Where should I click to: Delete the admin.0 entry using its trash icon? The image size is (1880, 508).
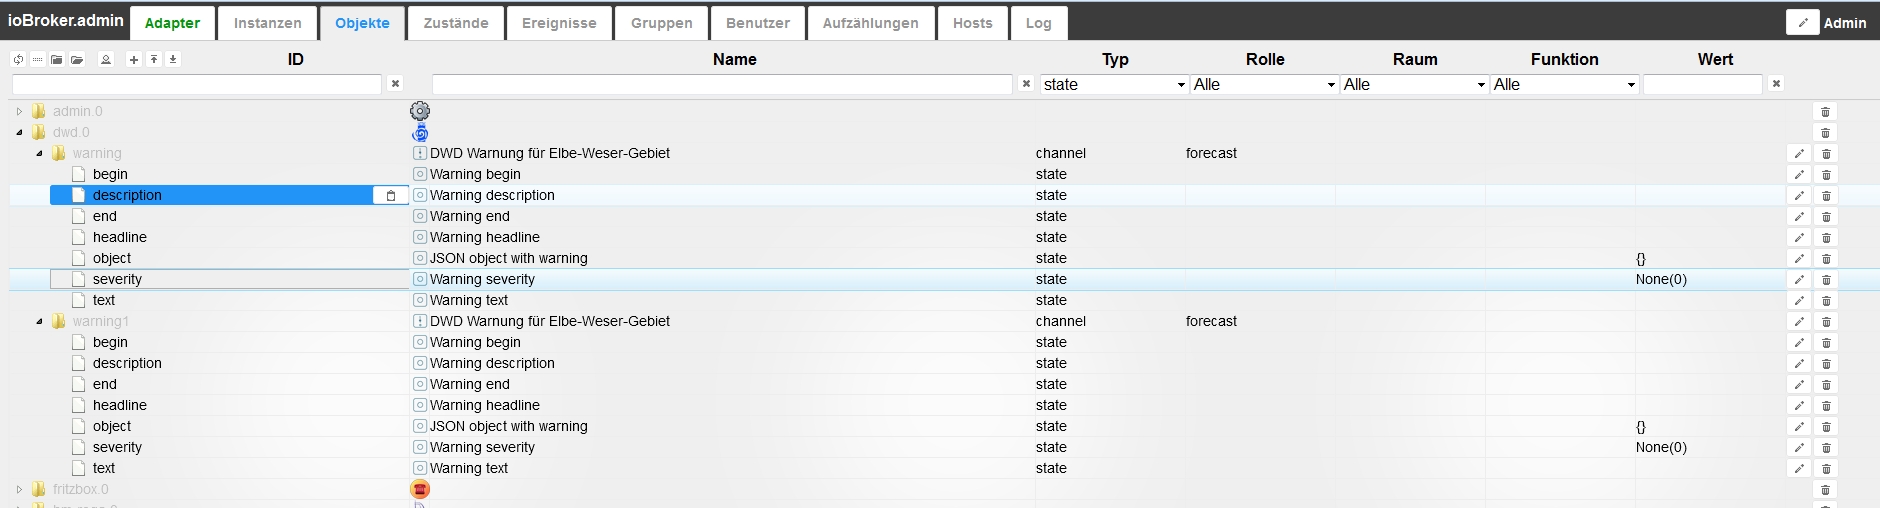(x=1825, y=112)
